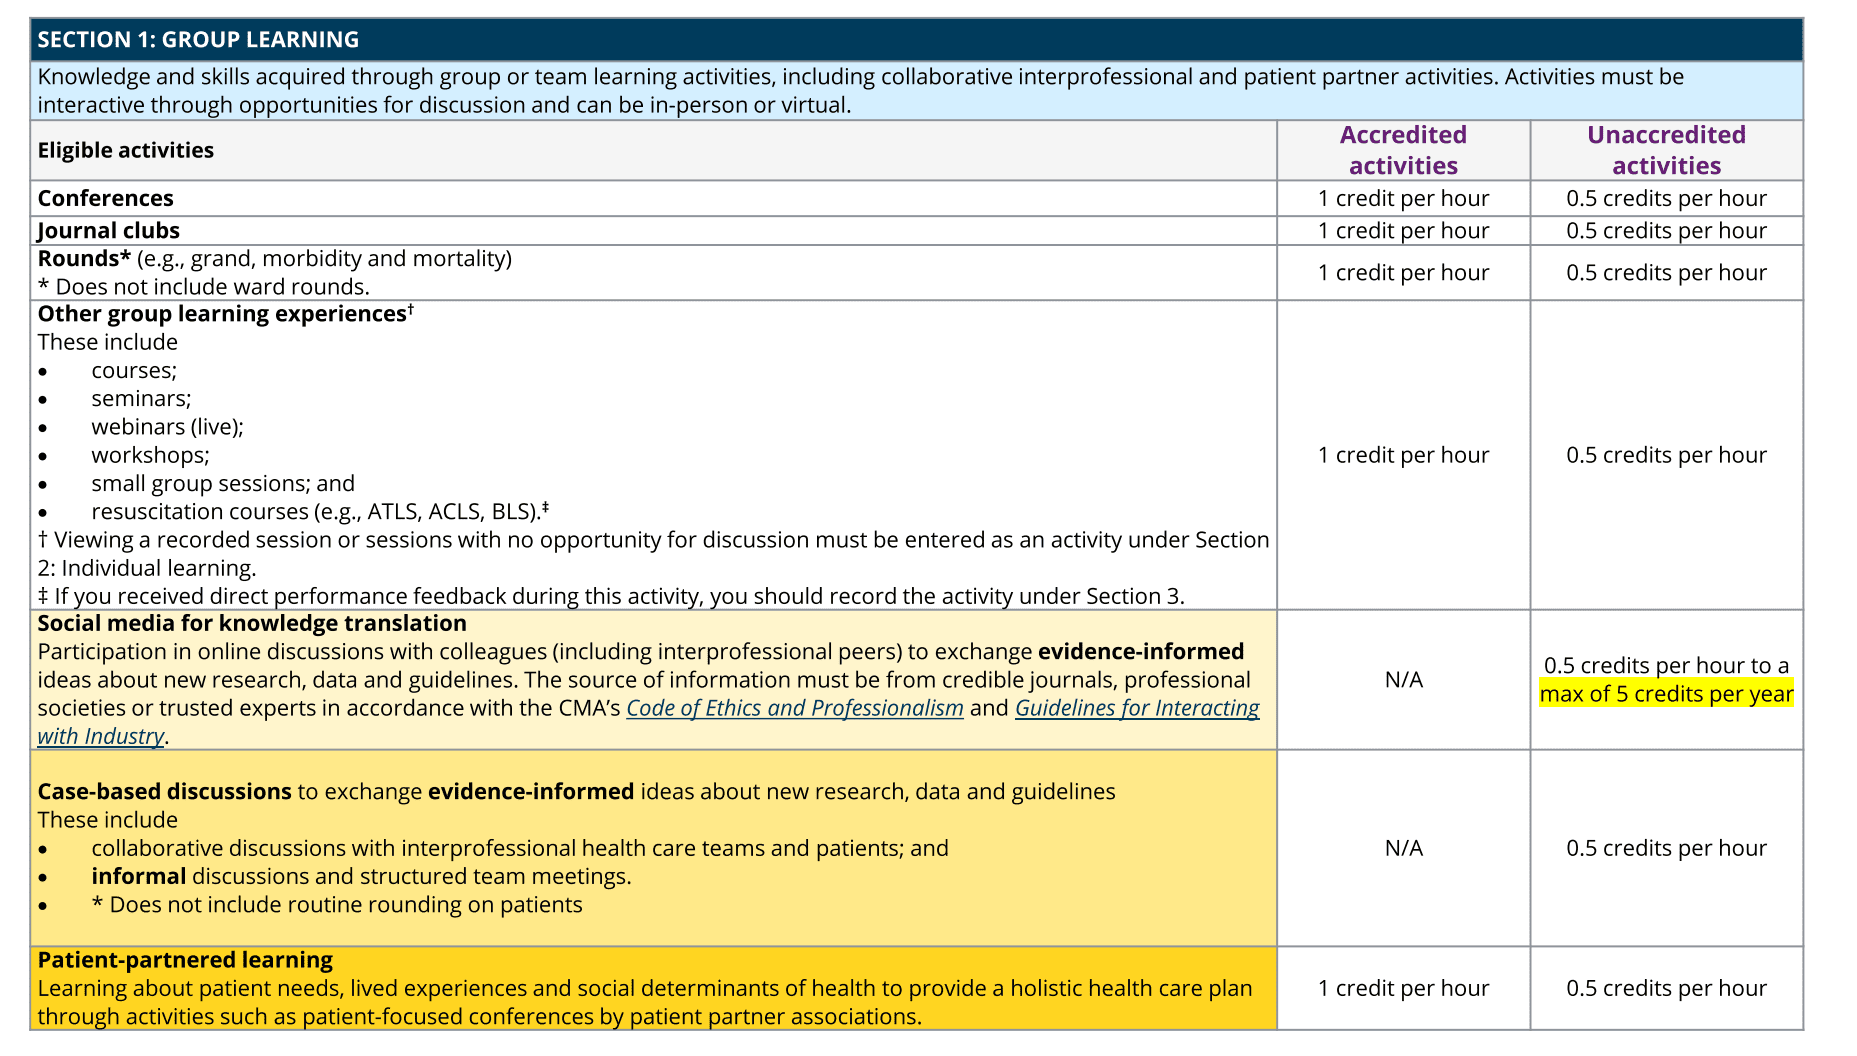Click the Patient-partnered learning heading

pos(185,960)
